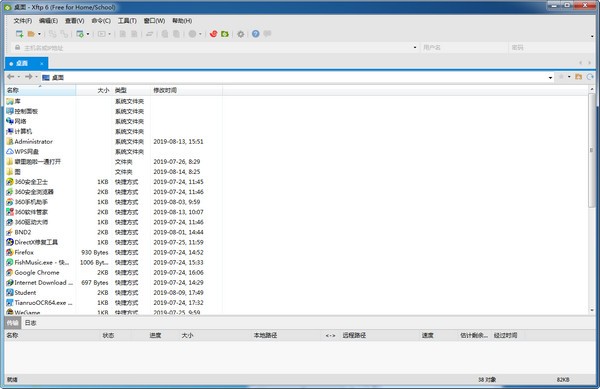Switch to the 日志 log tab
This screenshot has width=600, height=389.
[30, 323]
